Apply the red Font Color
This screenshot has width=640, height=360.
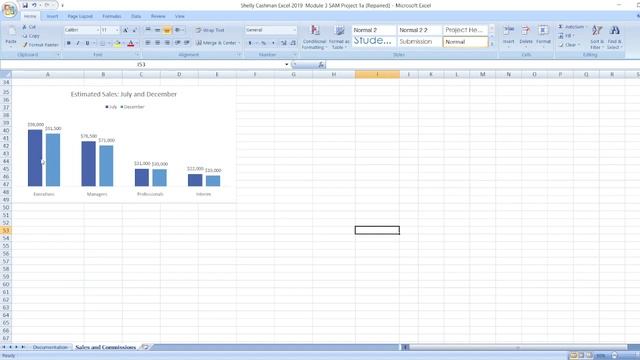(x=131, y=43)
